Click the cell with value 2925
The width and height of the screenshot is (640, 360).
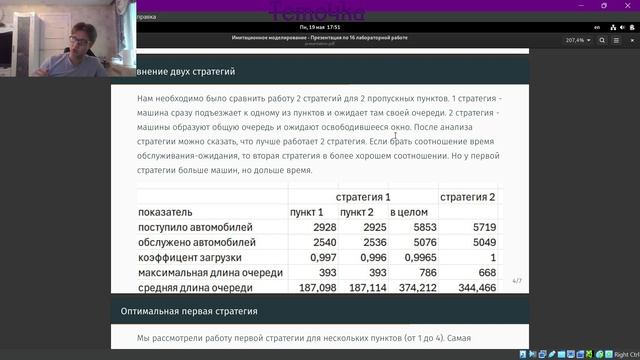coord(375,227)
